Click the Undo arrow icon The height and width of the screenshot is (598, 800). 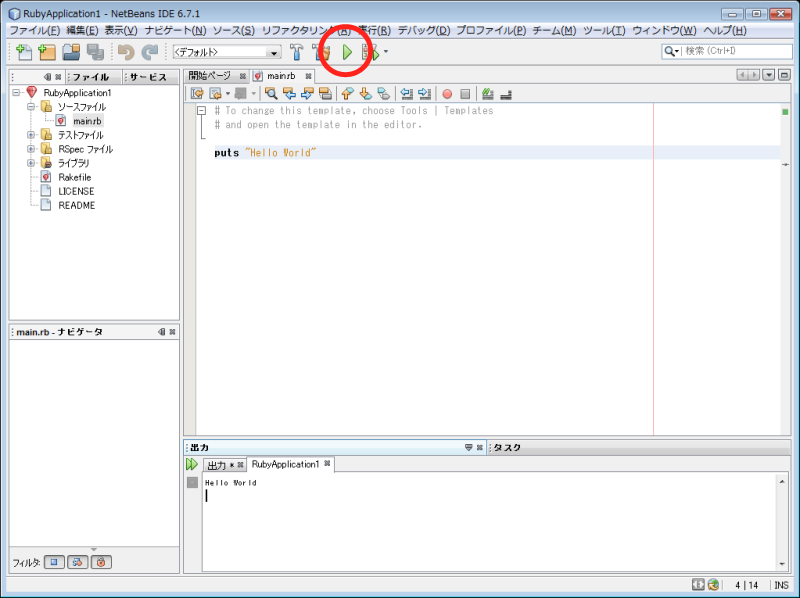[126, 52]
